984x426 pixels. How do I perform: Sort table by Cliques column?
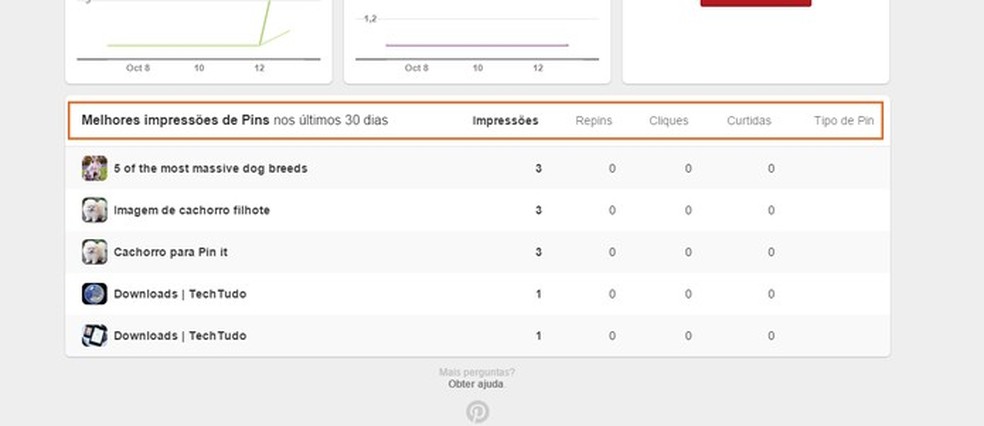click(x=668, y=120)
